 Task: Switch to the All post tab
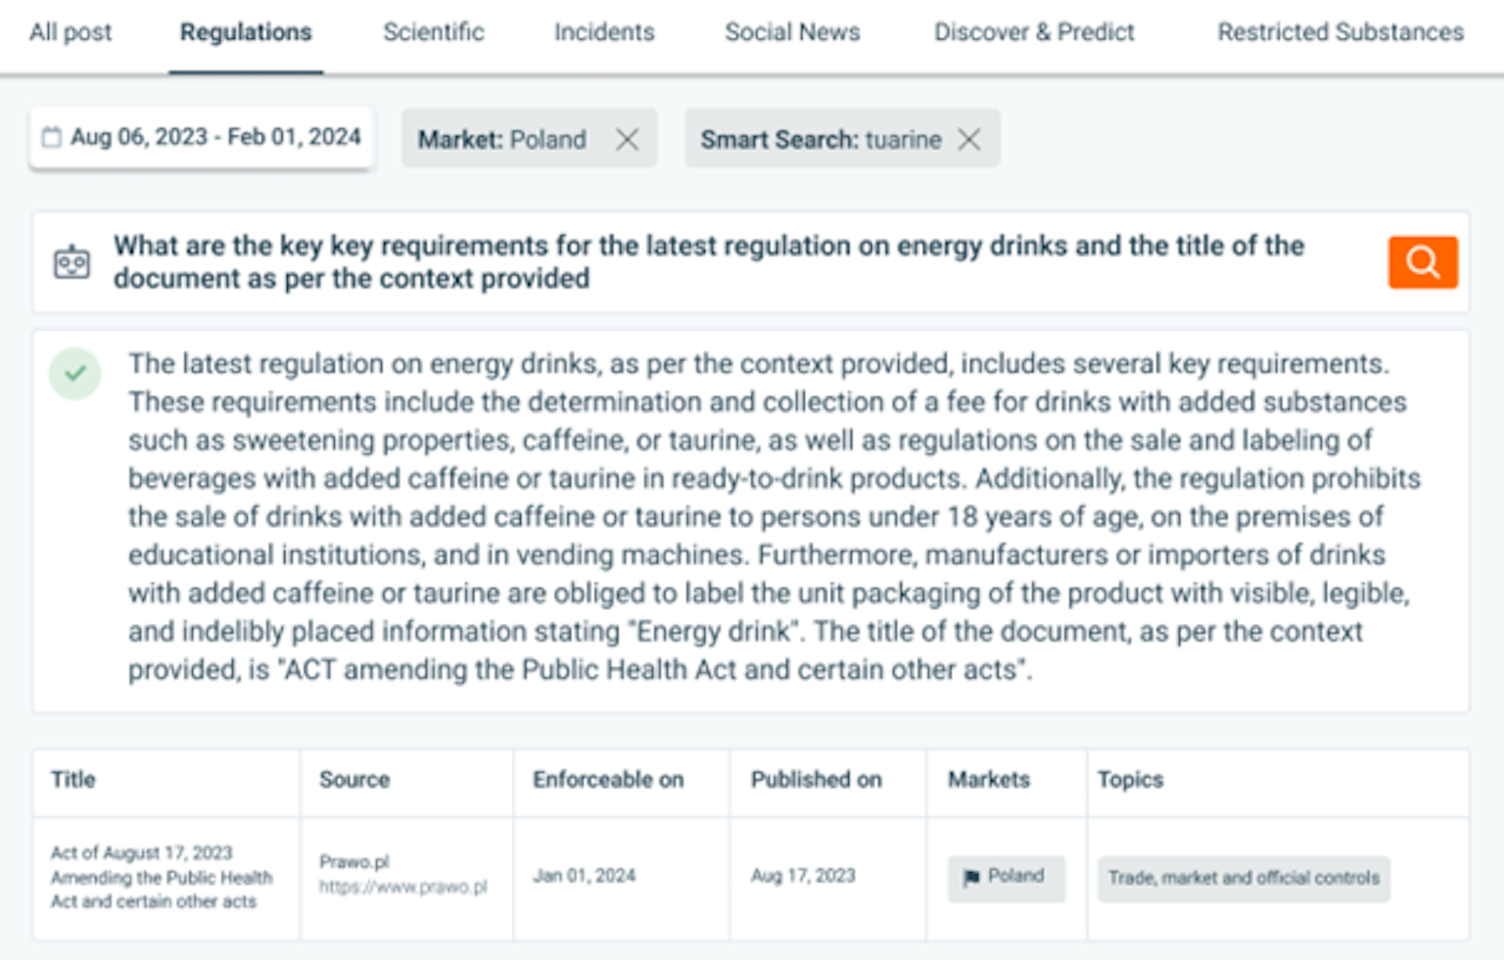tap(71, 33)
